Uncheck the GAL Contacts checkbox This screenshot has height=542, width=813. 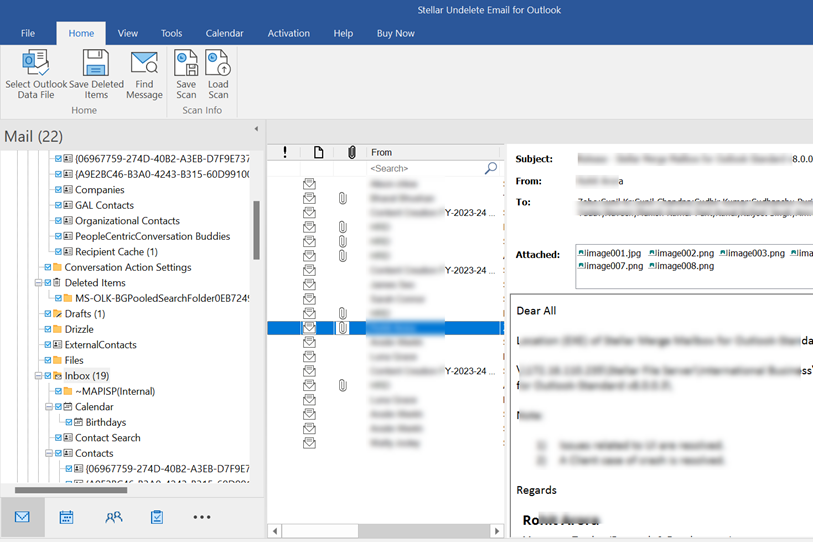coord(59,205)
